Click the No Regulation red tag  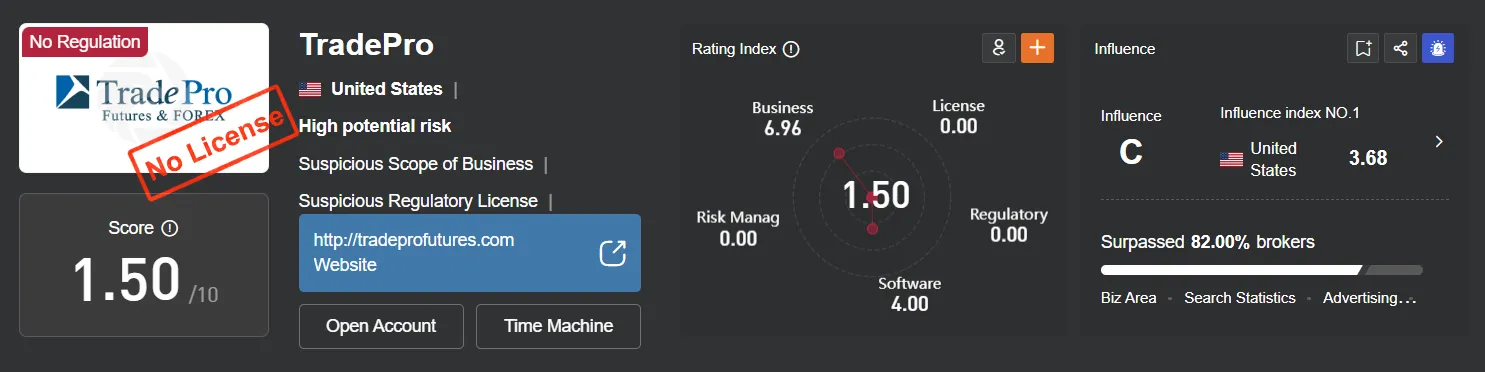point(84,42)
